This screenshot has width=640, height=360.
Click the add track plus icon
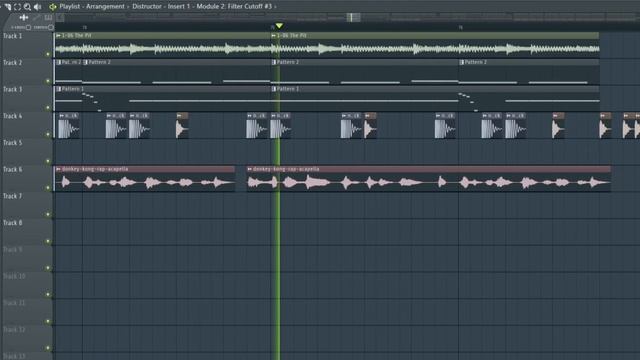click(24, 18)
